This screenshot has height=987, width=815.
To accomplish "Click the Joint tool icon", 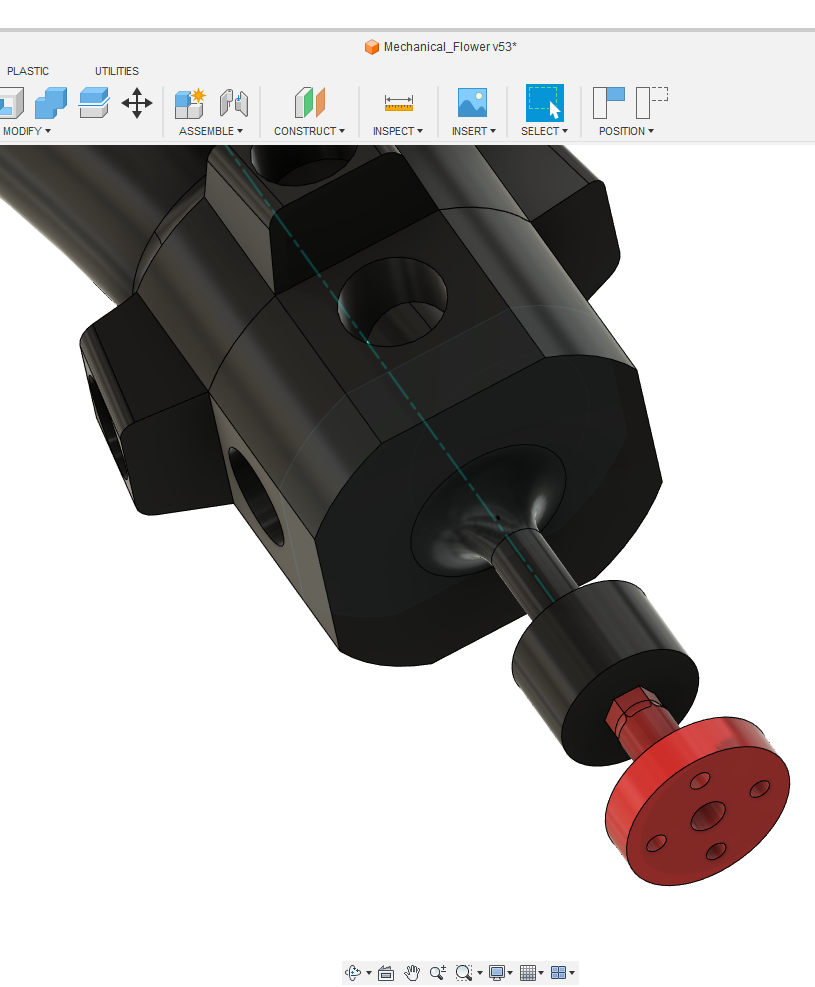I will (x=233, y=103).
